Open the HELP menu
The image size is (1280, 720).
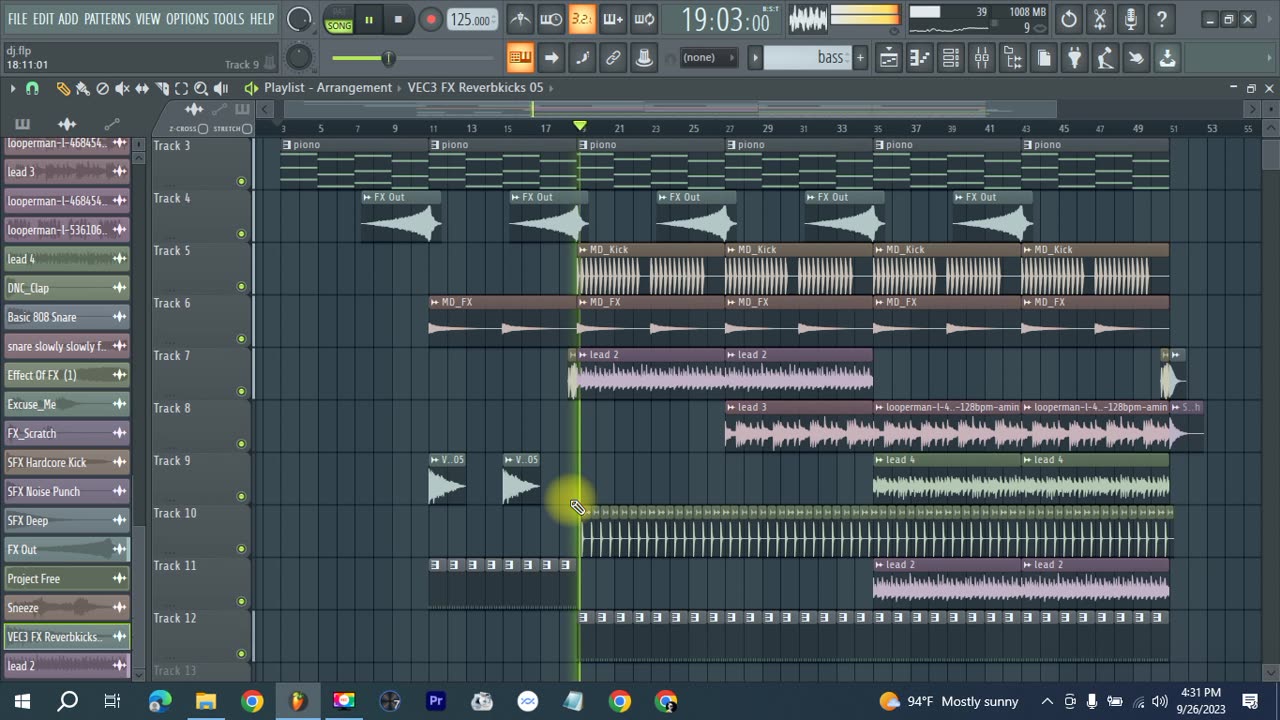pos(262,19)
